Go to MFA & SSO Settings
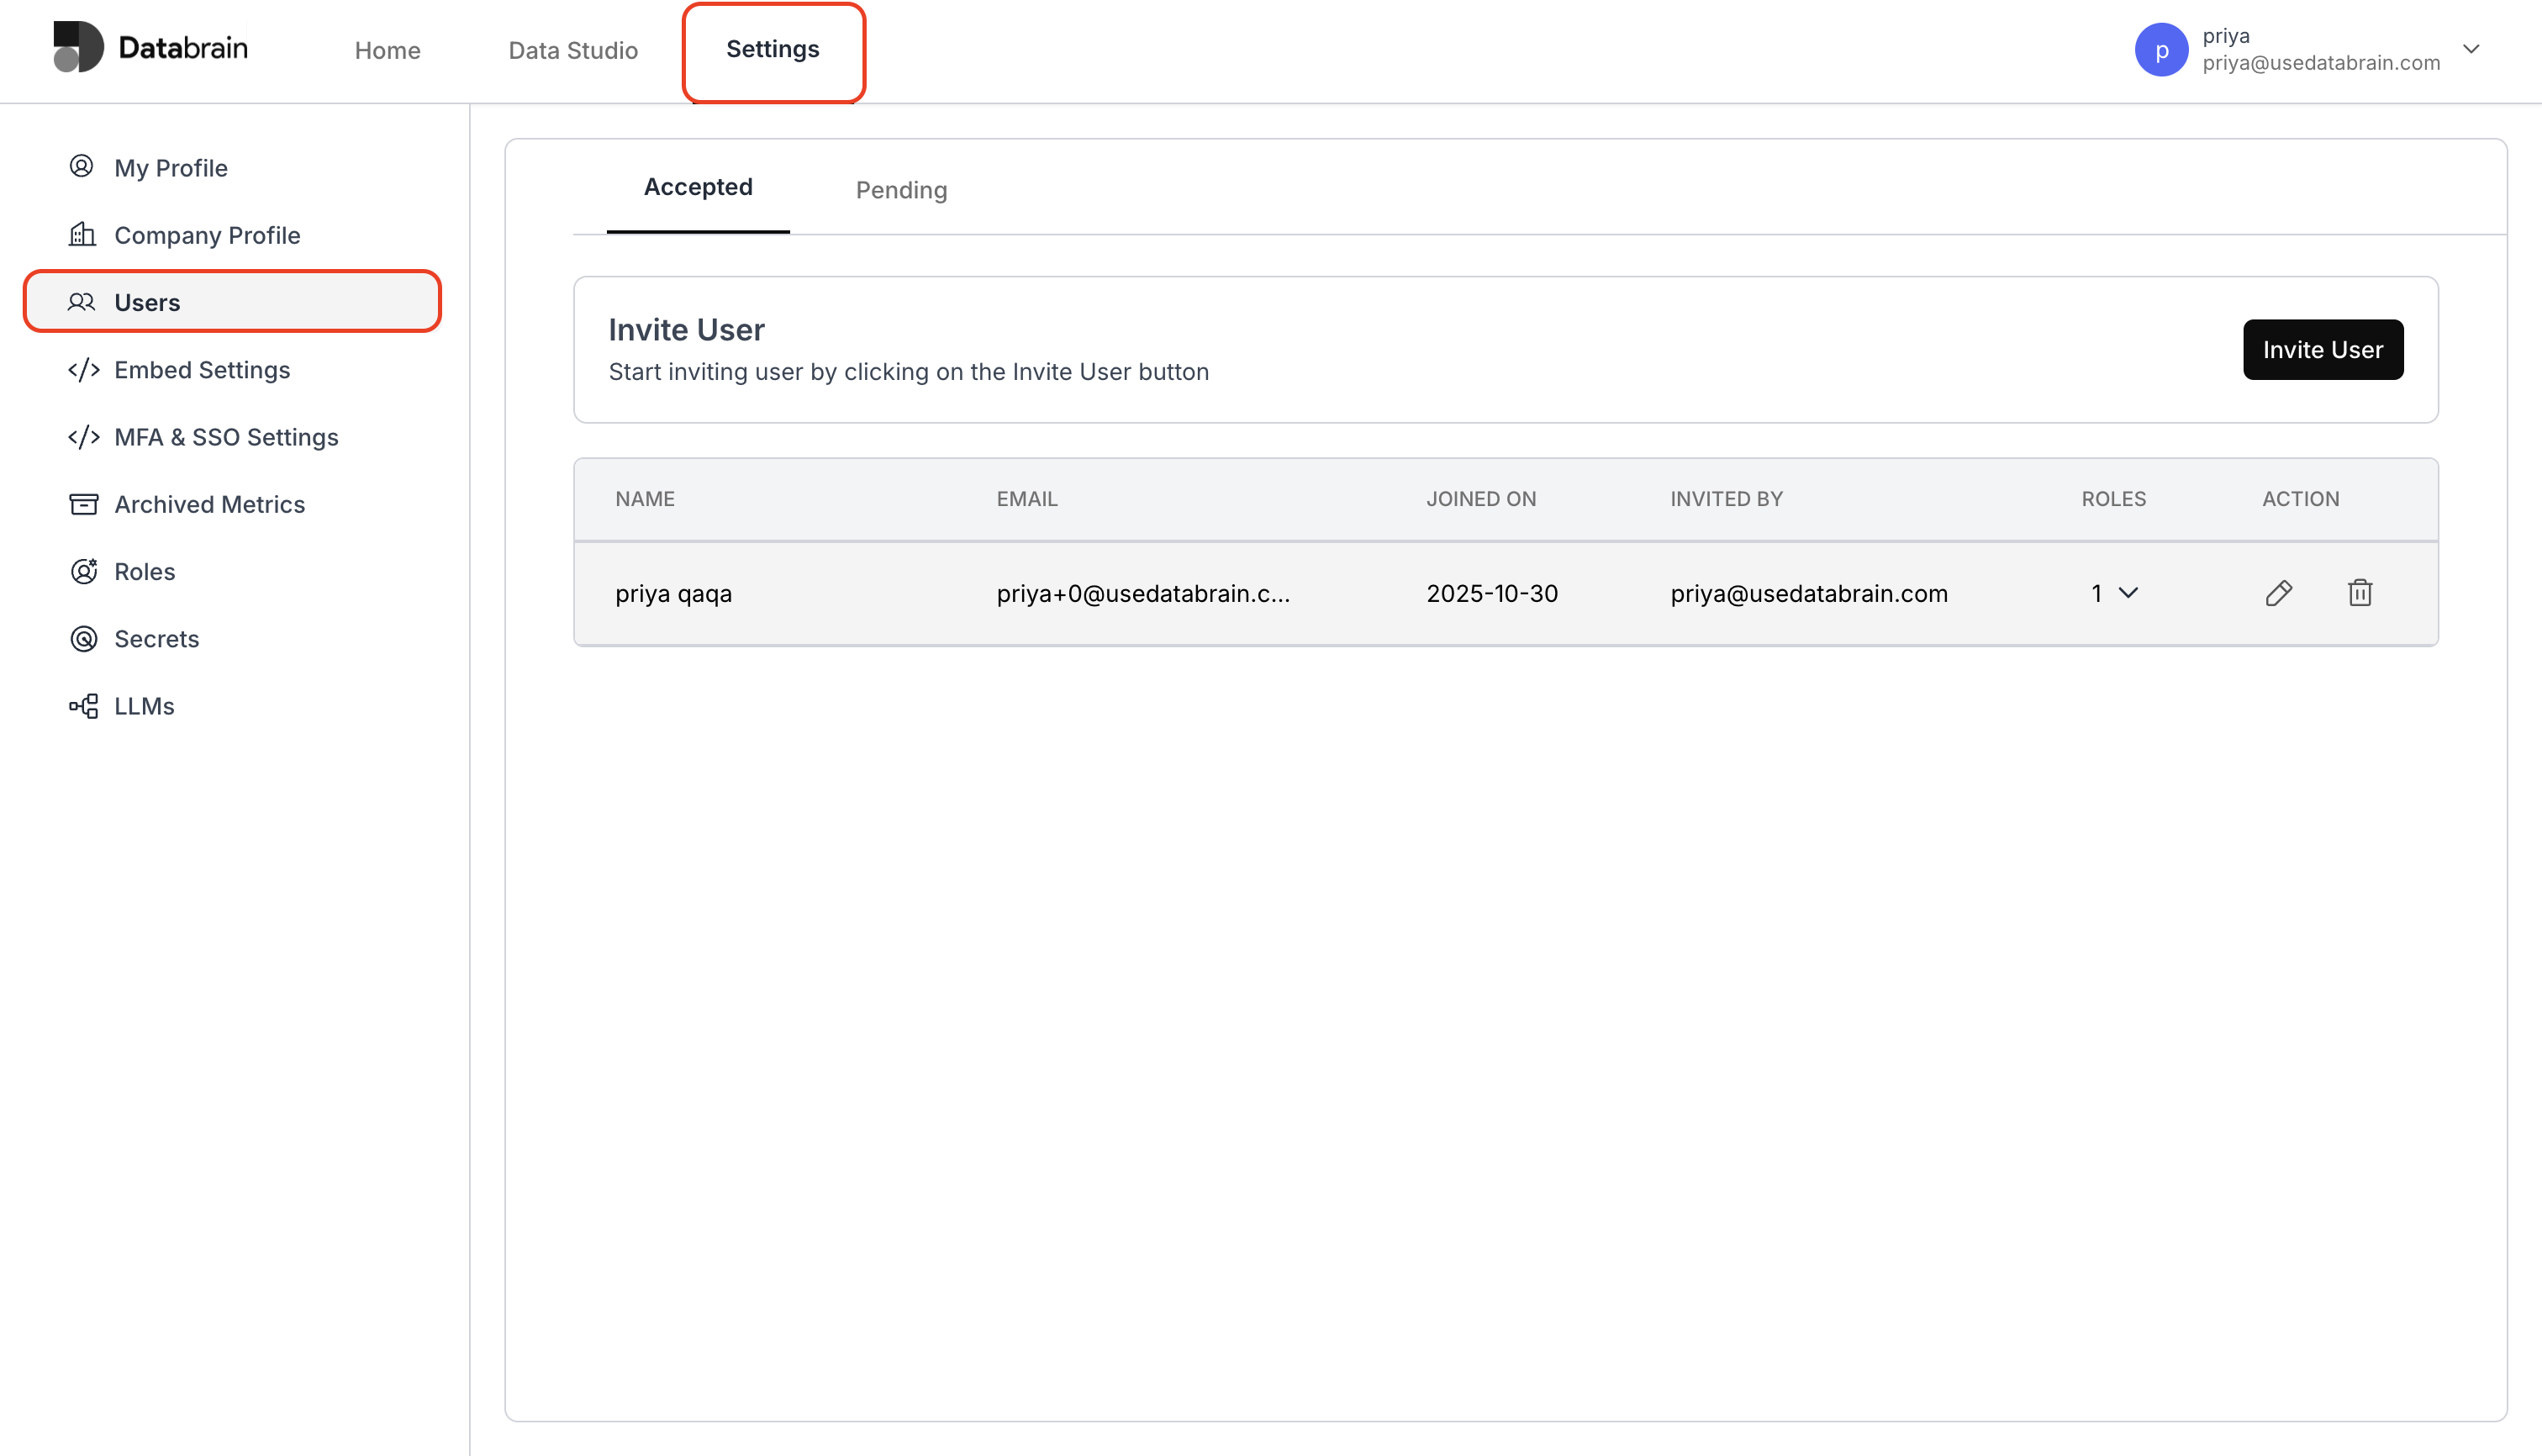 225,437
